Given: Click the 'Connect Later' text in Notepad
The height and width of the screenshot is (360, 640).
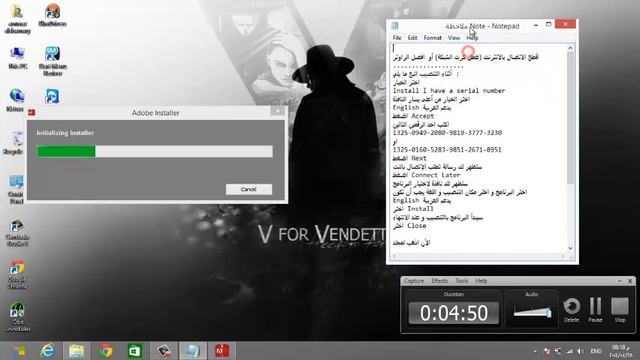Looking at the screenshot, I should click(x=436, y=175).
